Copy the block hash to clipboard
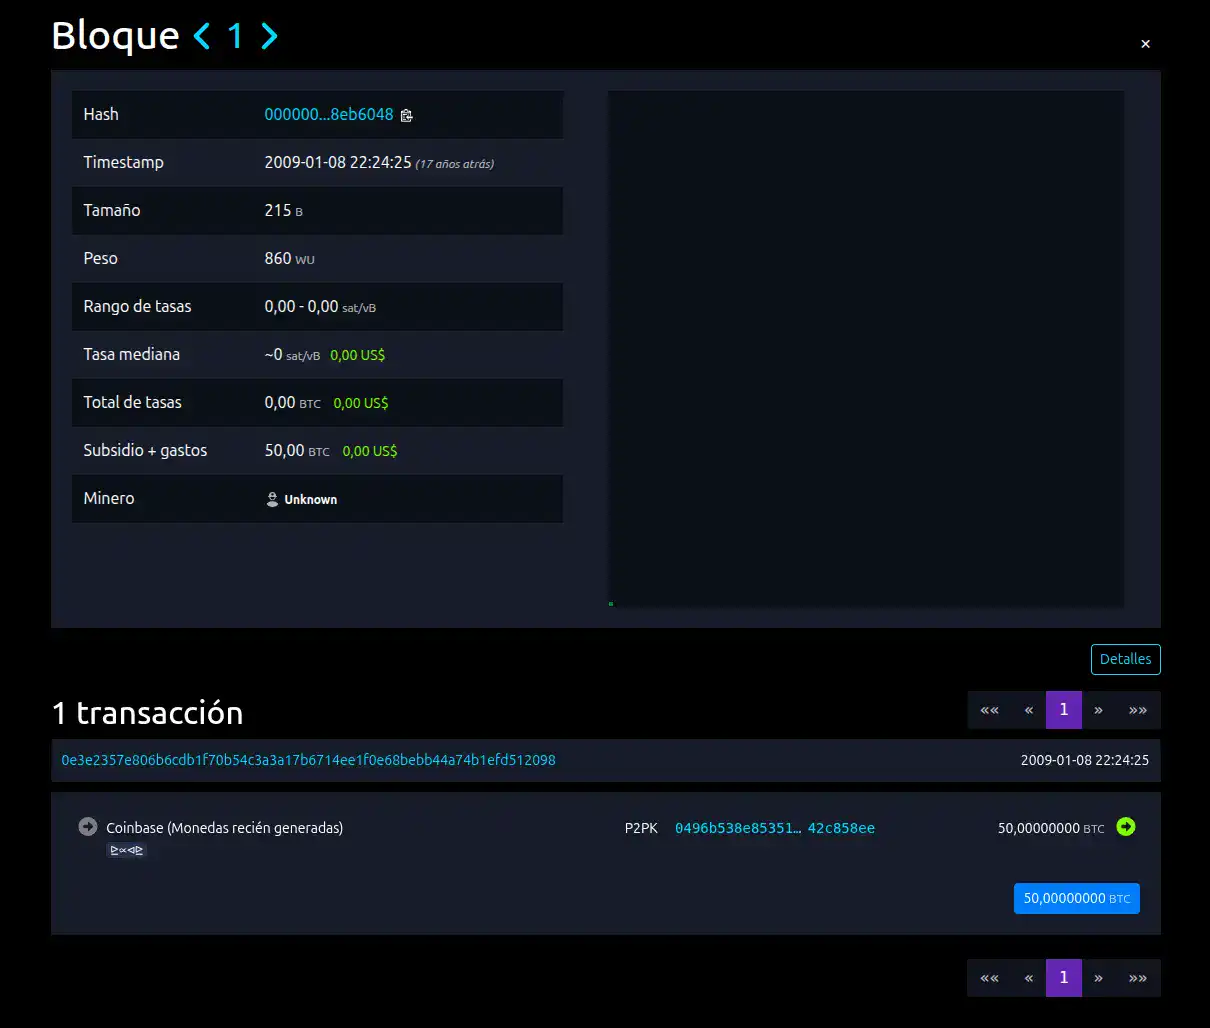 pyautogui.click(x=406, y=116)
